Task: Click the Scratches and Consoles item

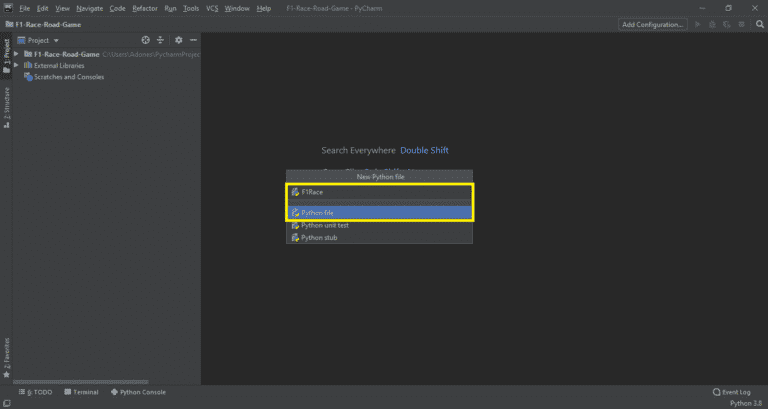Action: pos(68,77)
